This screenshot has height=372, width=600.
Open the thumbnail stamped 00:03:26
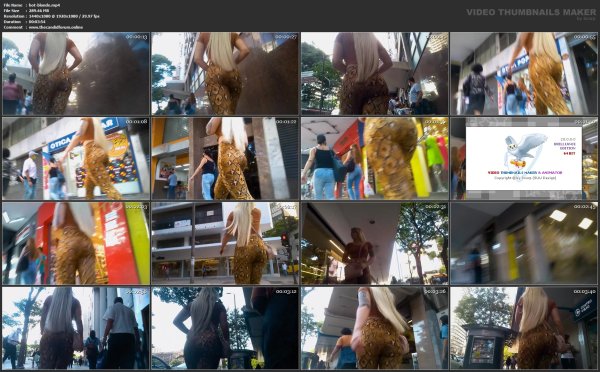(x=375, y=328)
